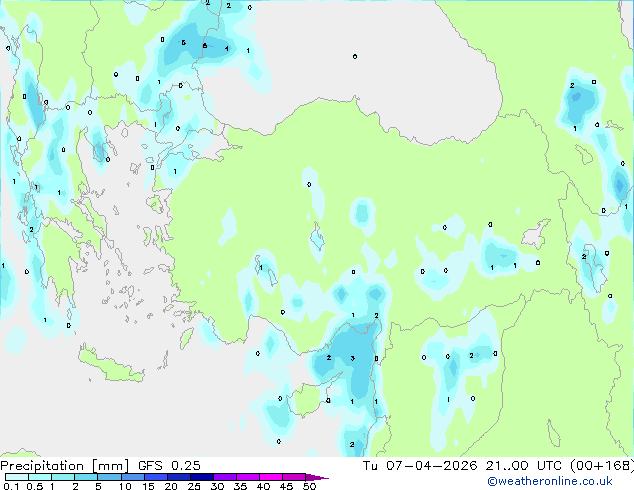
Task: Click the 0.1–0.5 mm lightest cyan legend swatch
Action: click(17, 477)
